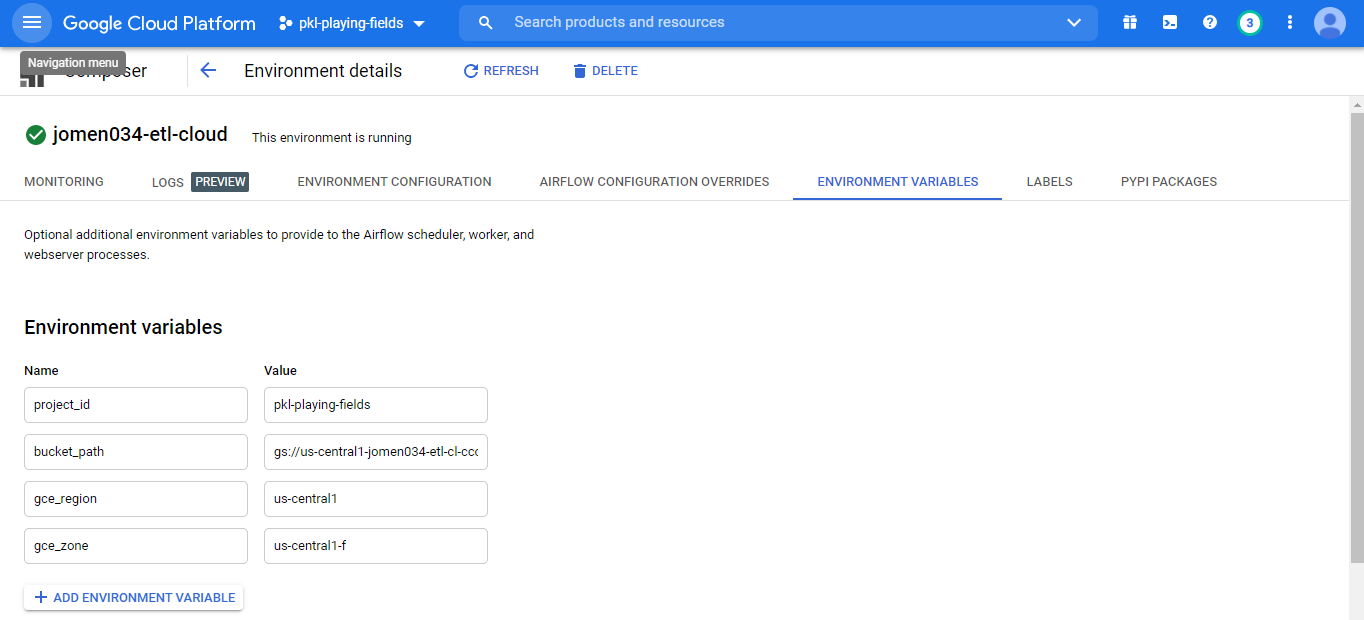The height and width of the screenshot is (620, 1364).
Task: Switch to the Logs Preview tab
Action: (x=200, y=182)
